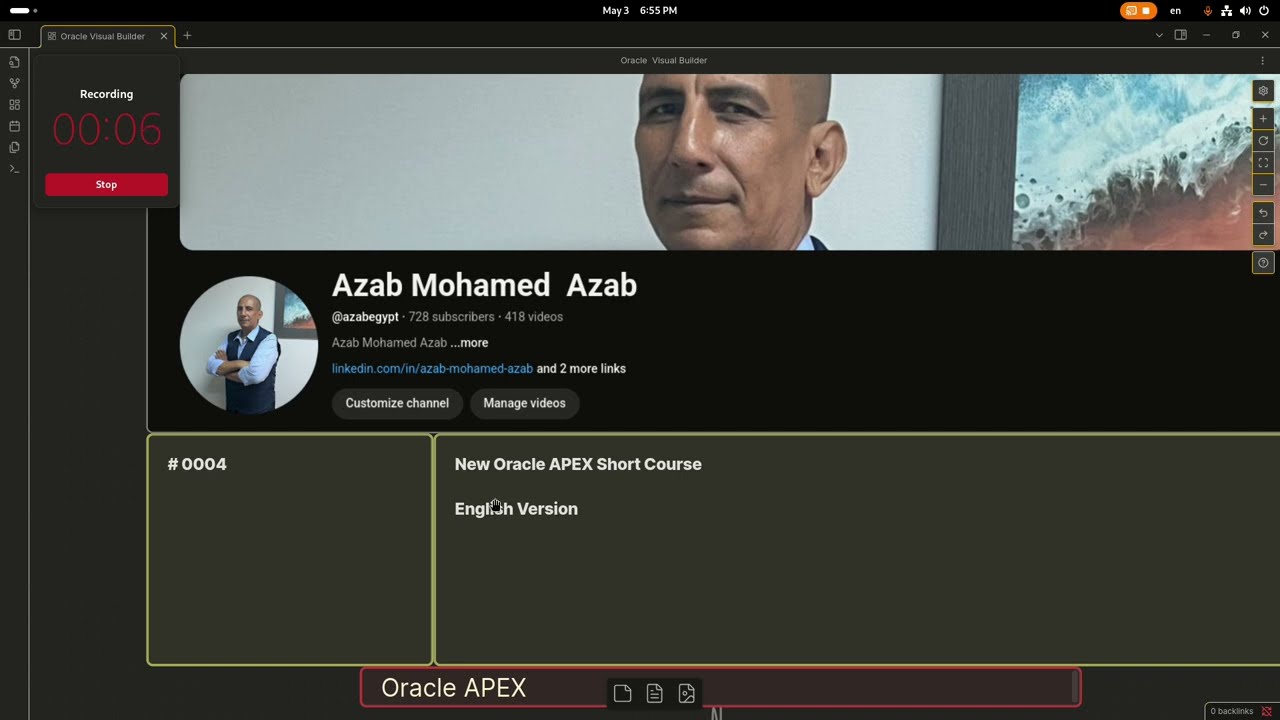
Task: Click the Azab Mohamed Azab channel name
Action: (x=484, y=285)
